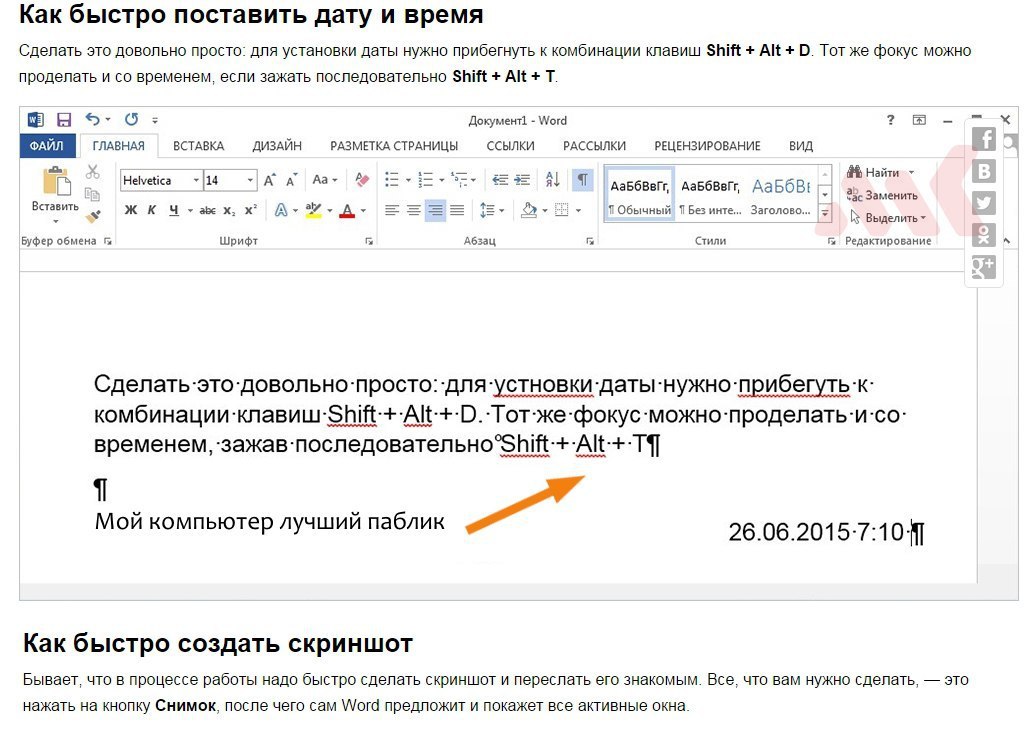This screenshot has height=742, width=1030.
Task: Open the ФАЙЛ menu tab
Action: (47, 146)
